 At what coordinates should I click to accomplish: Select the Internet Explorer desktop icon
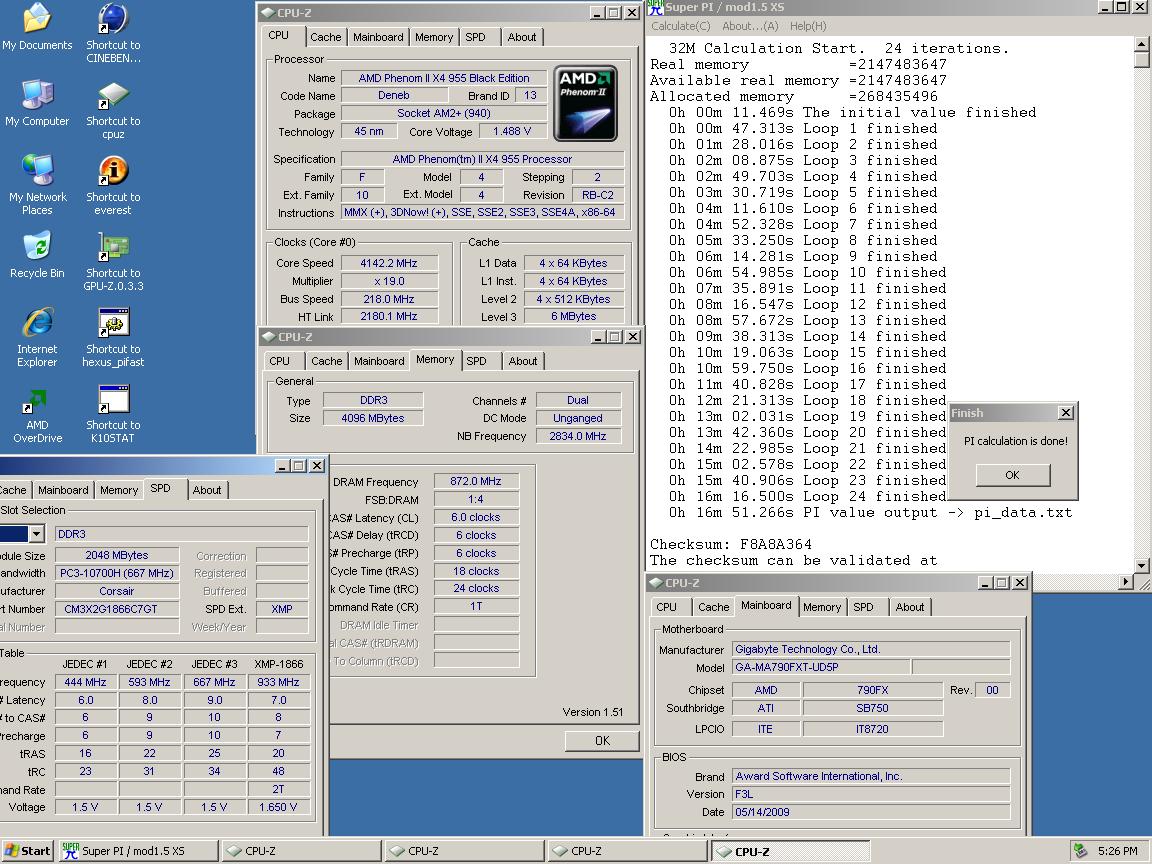pyautogui.click(x=37, y=336)
